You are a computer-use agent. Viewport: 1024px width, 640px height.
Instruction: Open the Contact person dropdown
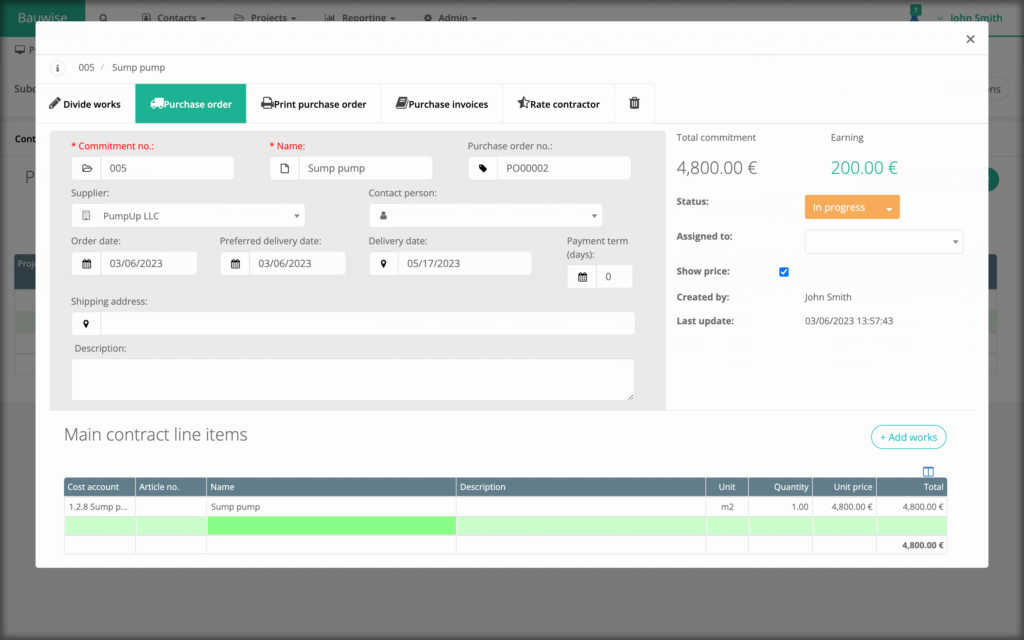[486, 216]
